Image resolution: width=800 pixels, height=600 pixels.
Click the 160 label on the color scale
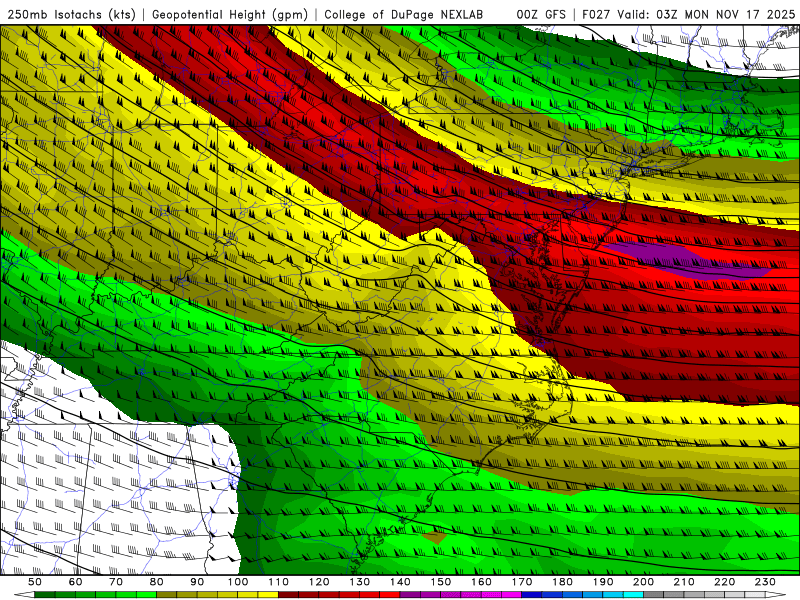[481, 582]
